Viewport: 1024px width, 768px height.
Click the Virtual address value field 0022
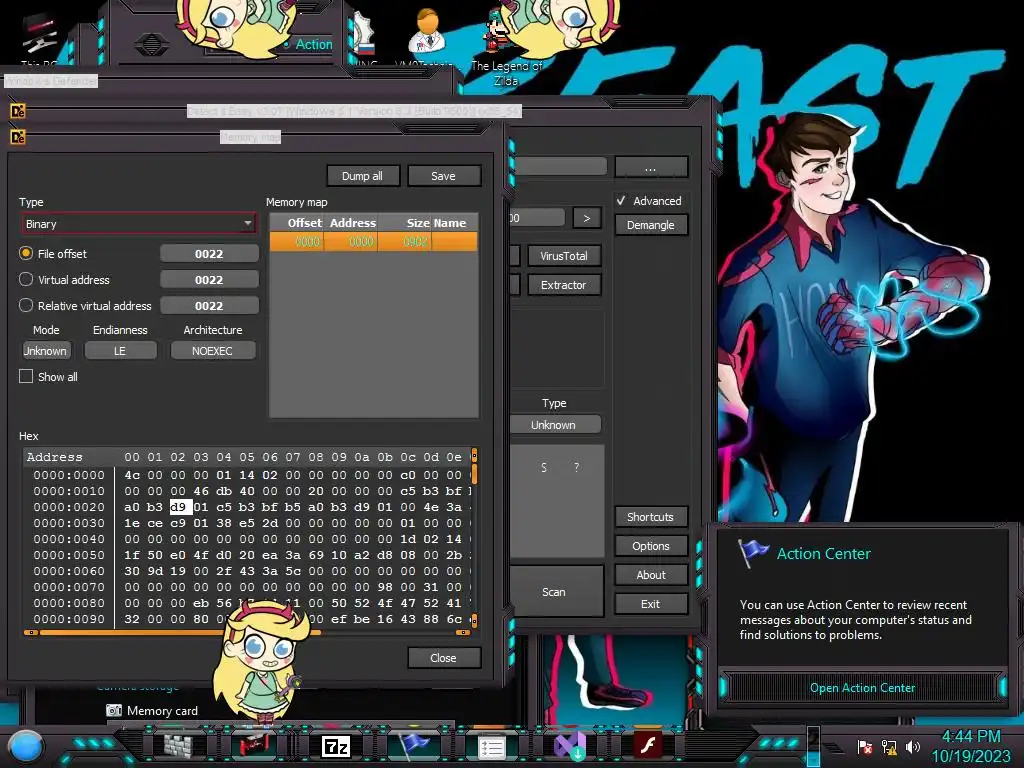209,280
